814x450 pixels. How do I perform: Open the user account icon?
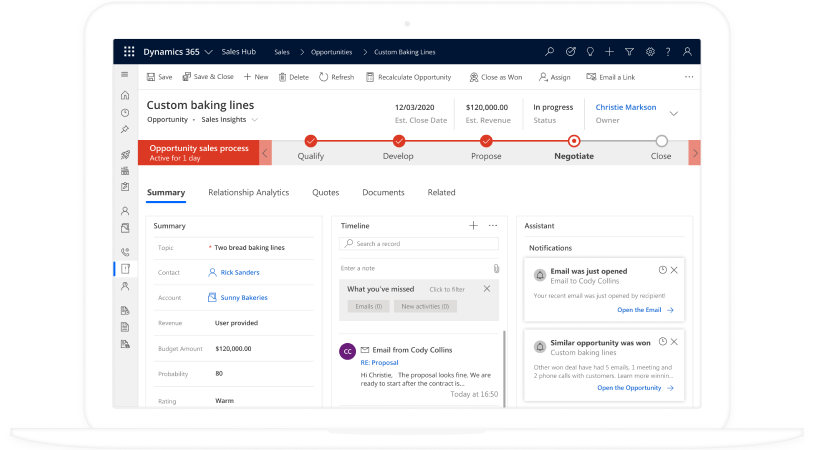point(687,51)
